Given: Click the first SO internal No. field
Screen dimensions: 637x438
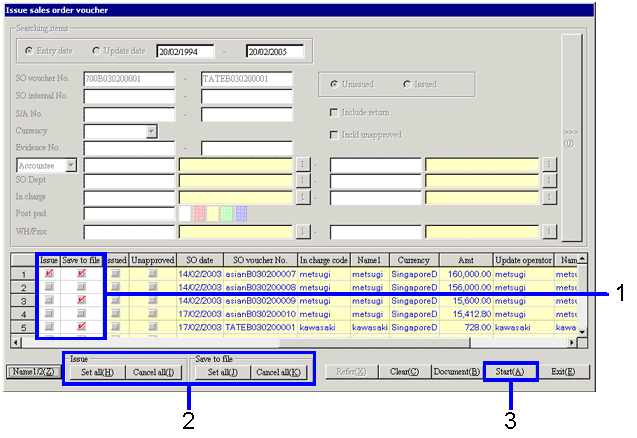Looking at the screenshot, I should tap(129, 96).
